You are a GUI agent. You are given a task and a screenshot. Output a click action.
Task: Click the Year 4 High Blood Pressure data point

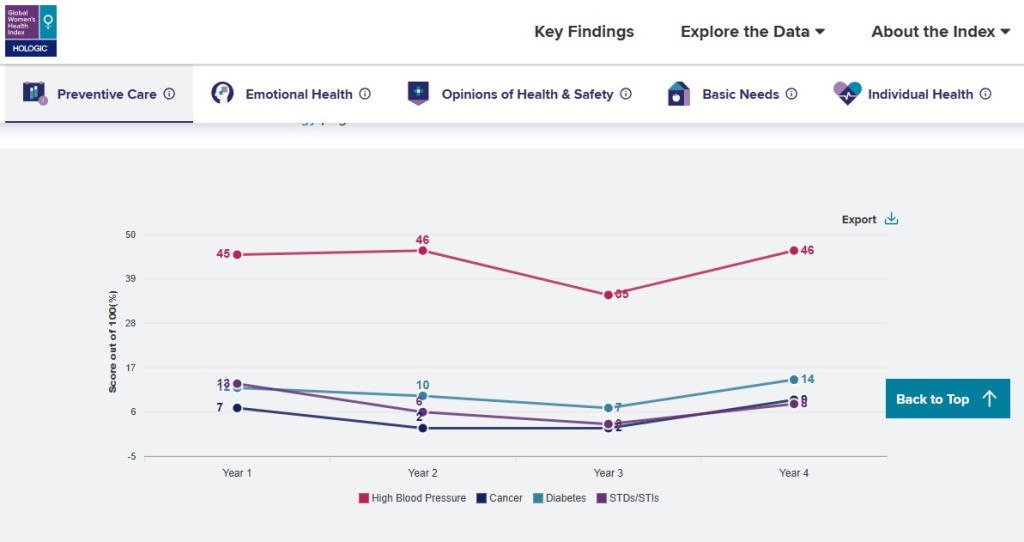(x=793, y=250)
